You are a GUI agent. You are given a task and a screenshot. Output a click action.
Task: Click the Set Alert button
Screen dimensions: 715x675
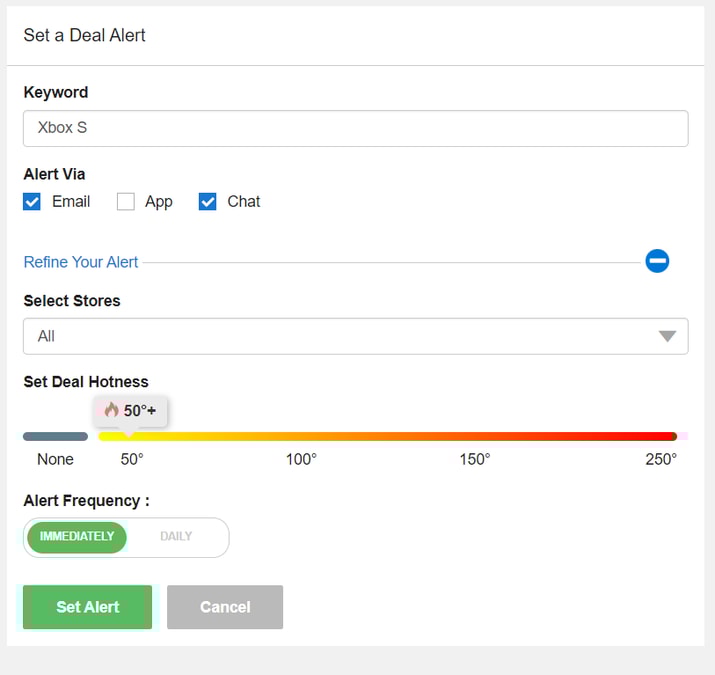click(x=88, y=607)
